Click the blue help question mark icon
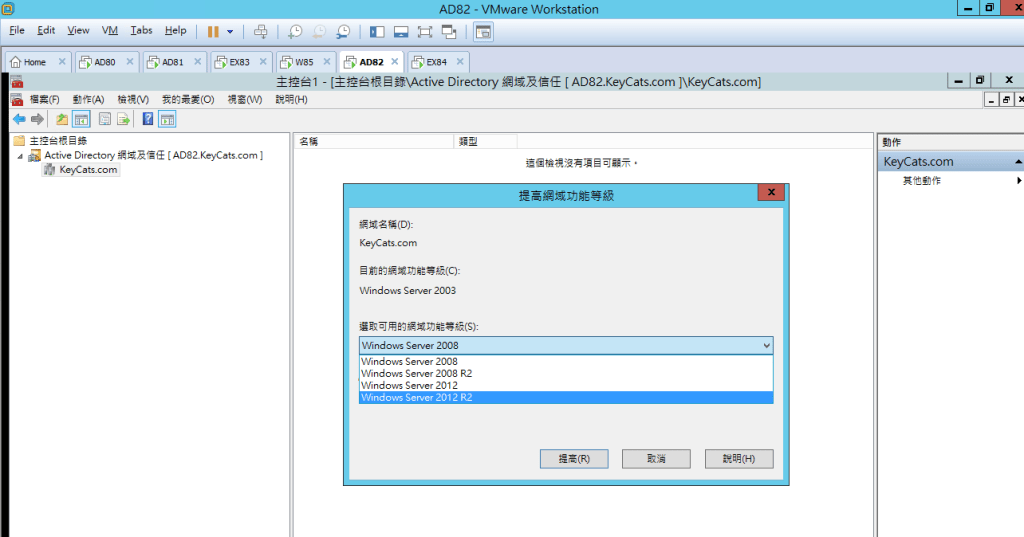 tap(148, 119)
